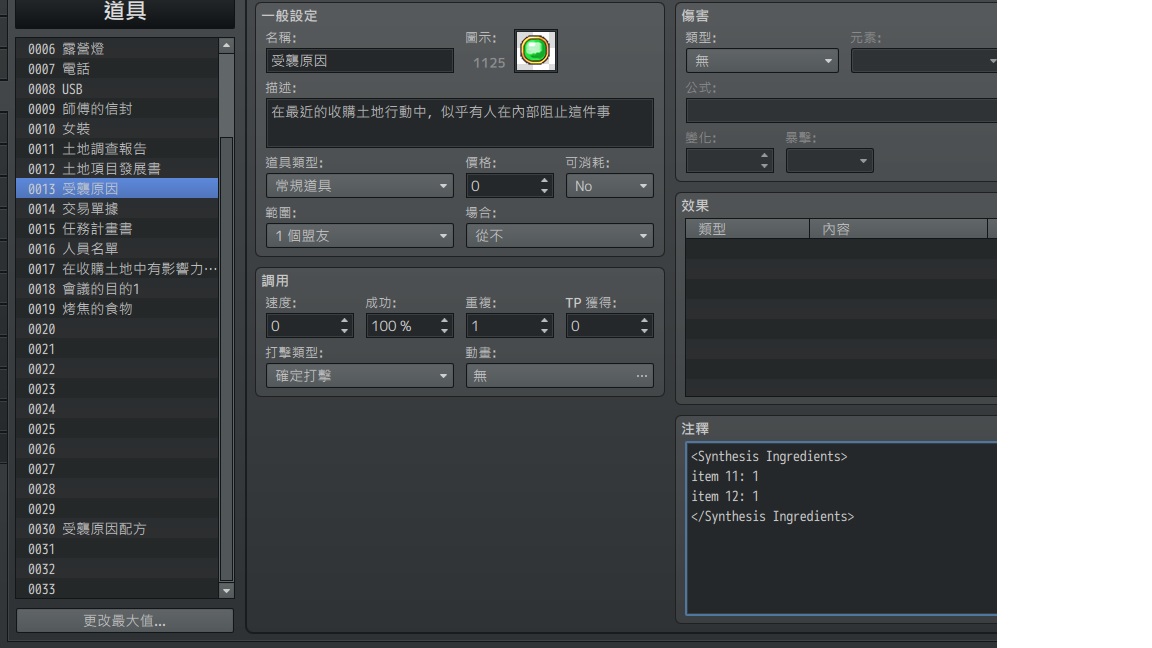Click the 速度 speed stepper field
1152x648 pixels.
309,325
